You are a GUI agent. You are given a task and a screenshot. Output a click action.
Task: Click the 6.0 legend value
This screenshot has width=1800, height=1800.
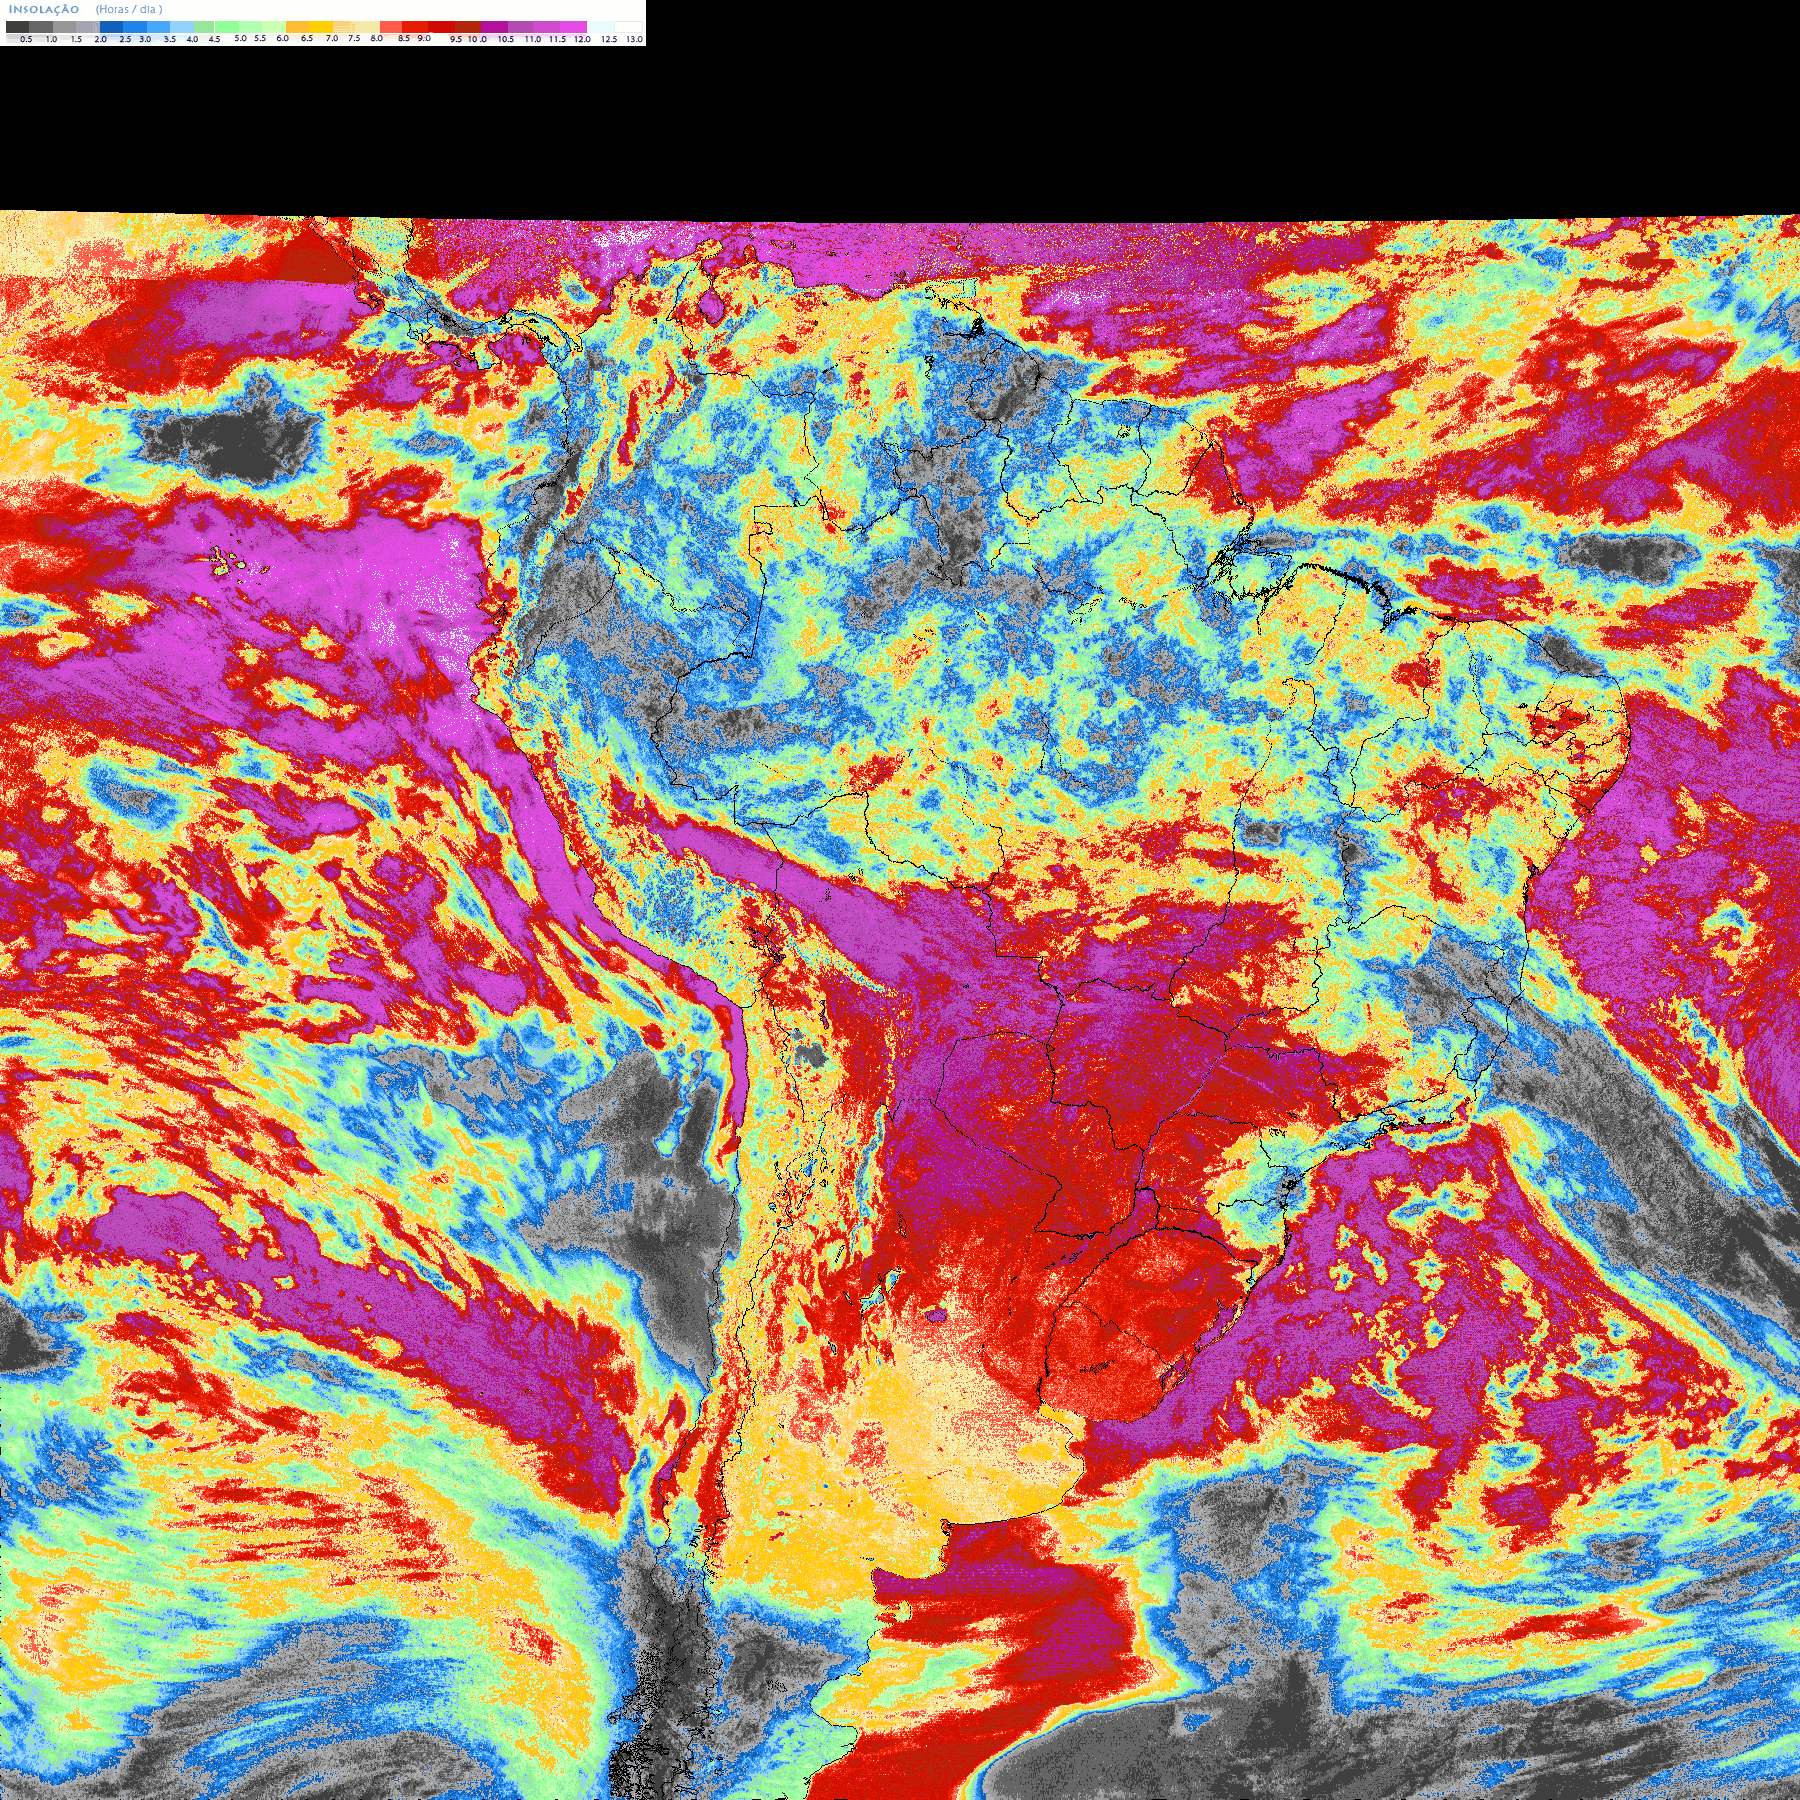282,38
